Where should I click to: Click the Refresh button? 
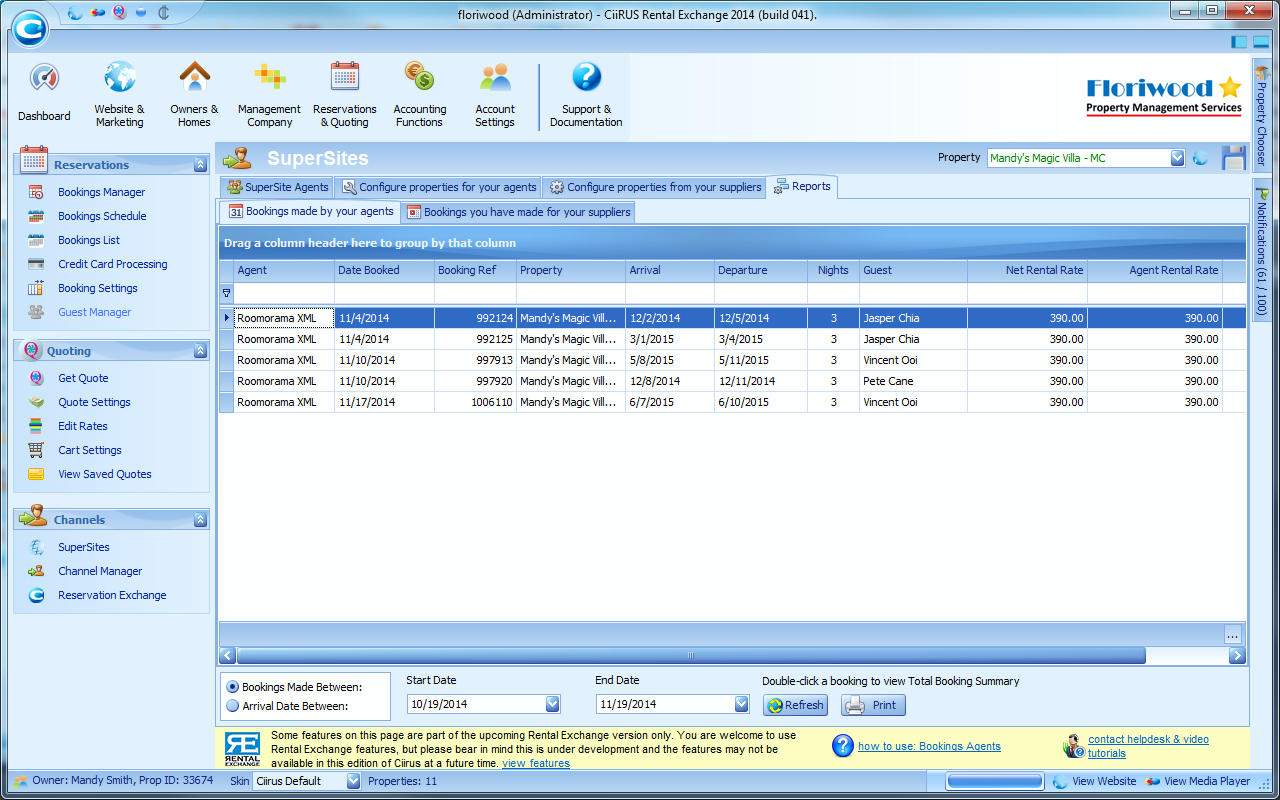pyautogui.click(x=796, y=705)
